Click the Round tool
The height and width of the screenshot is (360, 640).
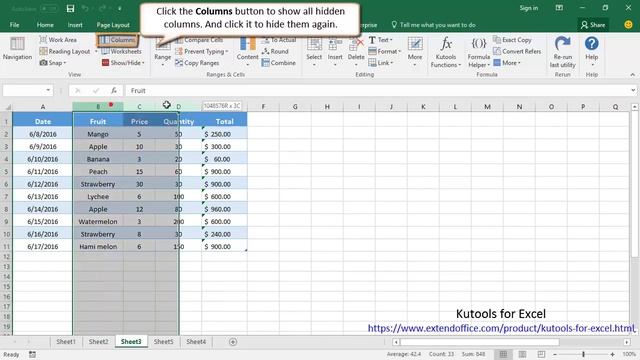point(275,51)
